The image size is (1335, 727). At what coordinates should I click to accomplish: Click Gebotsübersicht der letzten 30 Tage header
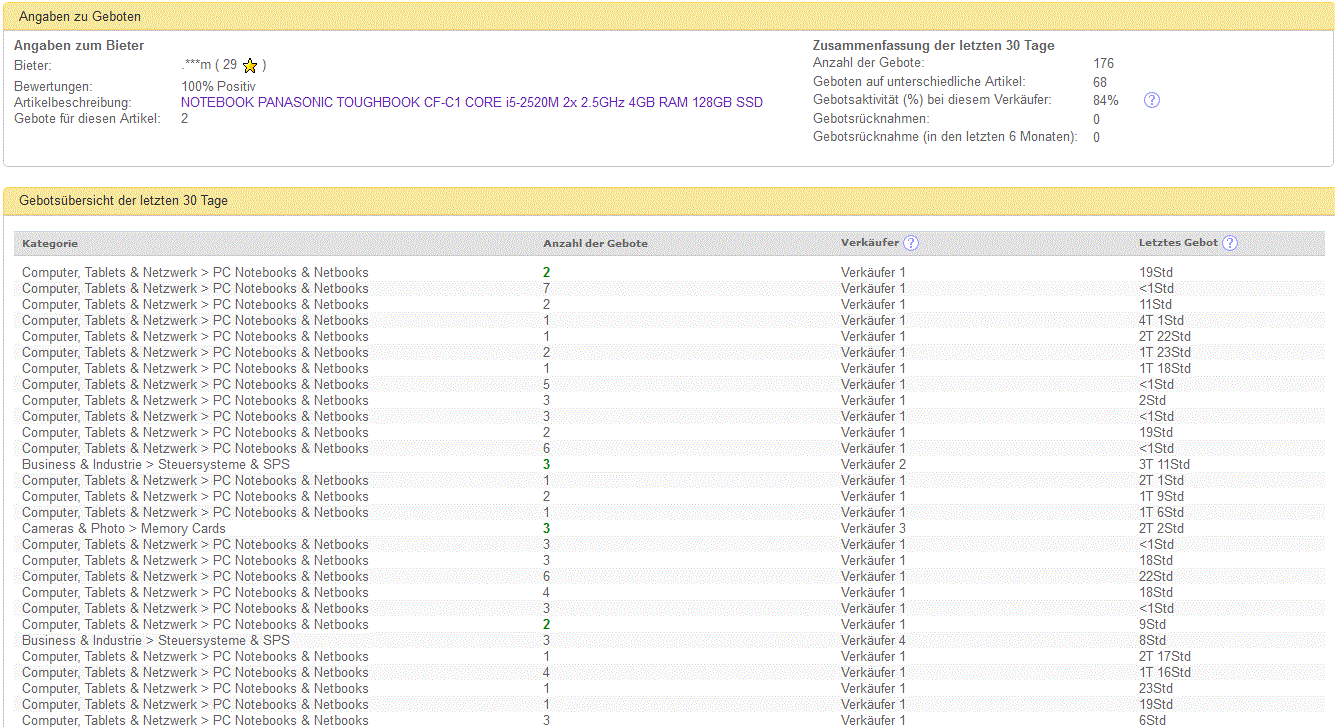pos(124,201)
